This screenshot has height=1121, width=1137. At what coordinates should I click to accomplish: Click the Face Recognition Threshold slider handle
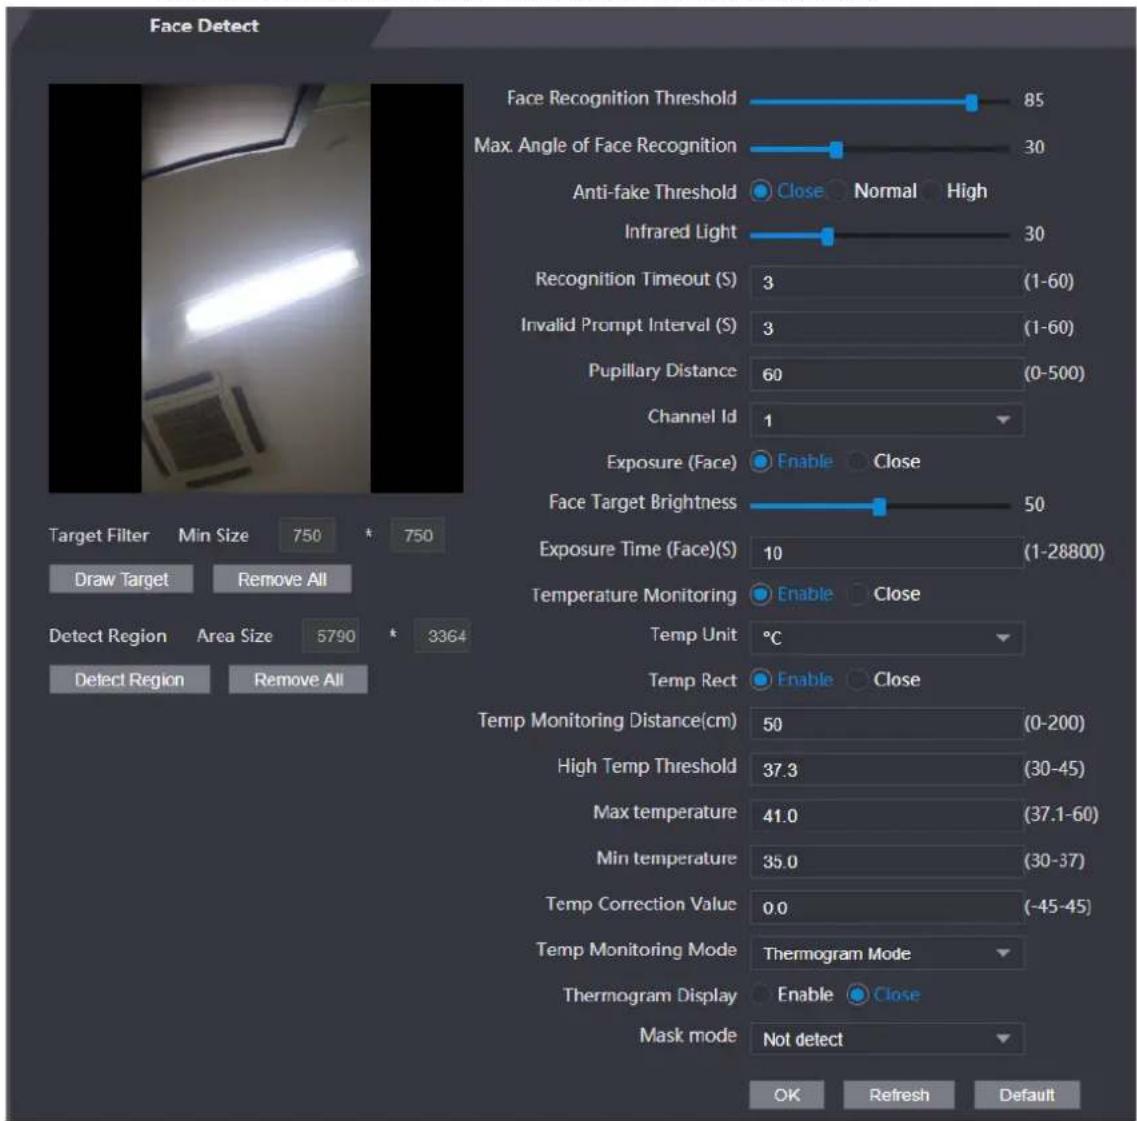tap(972, 102)
